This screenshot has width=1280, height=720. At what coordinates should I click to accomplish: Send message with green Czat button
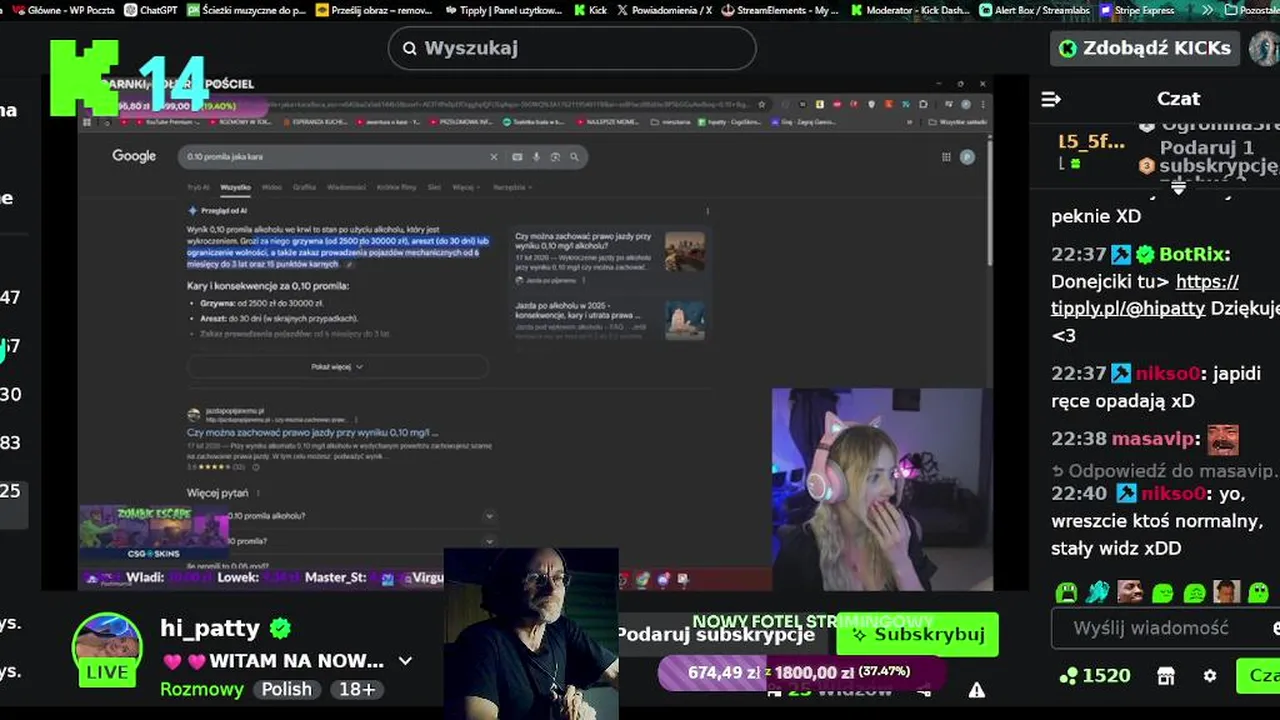1258,676
